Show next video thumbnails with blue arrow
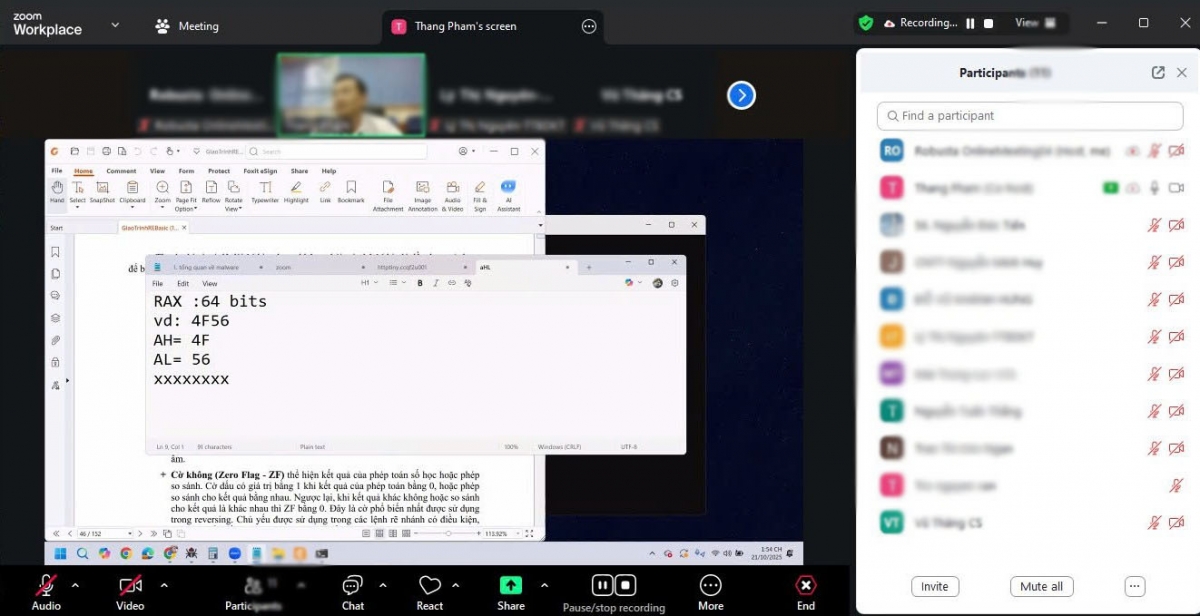 coord(741,95)
